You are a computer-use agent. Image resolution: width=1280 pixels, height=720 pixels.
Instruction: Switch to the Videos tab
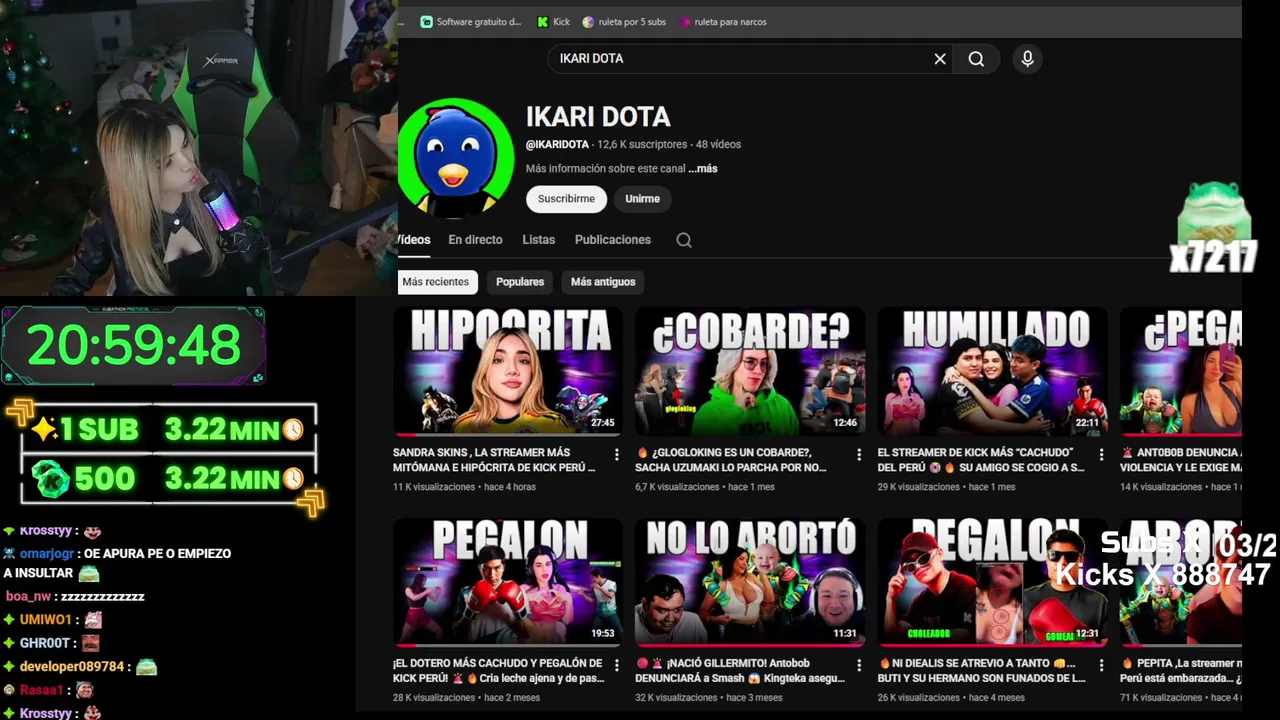pos(414,240)
